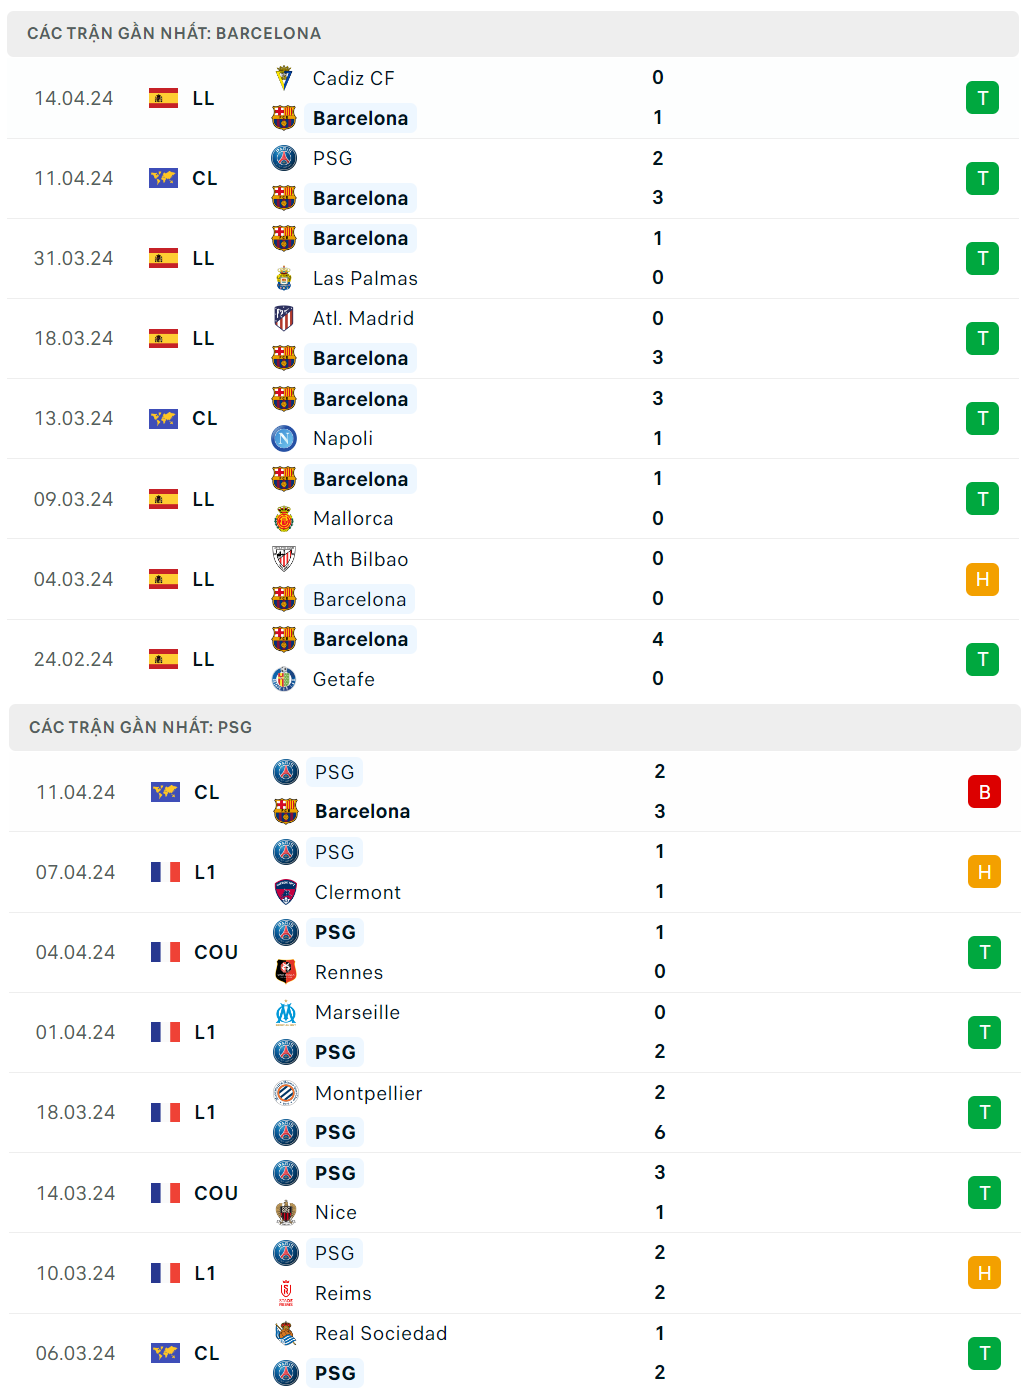Screen dimensions: 1026x1390
Task: Click the Las Palmas team crest
Action: tap(284, 278)
